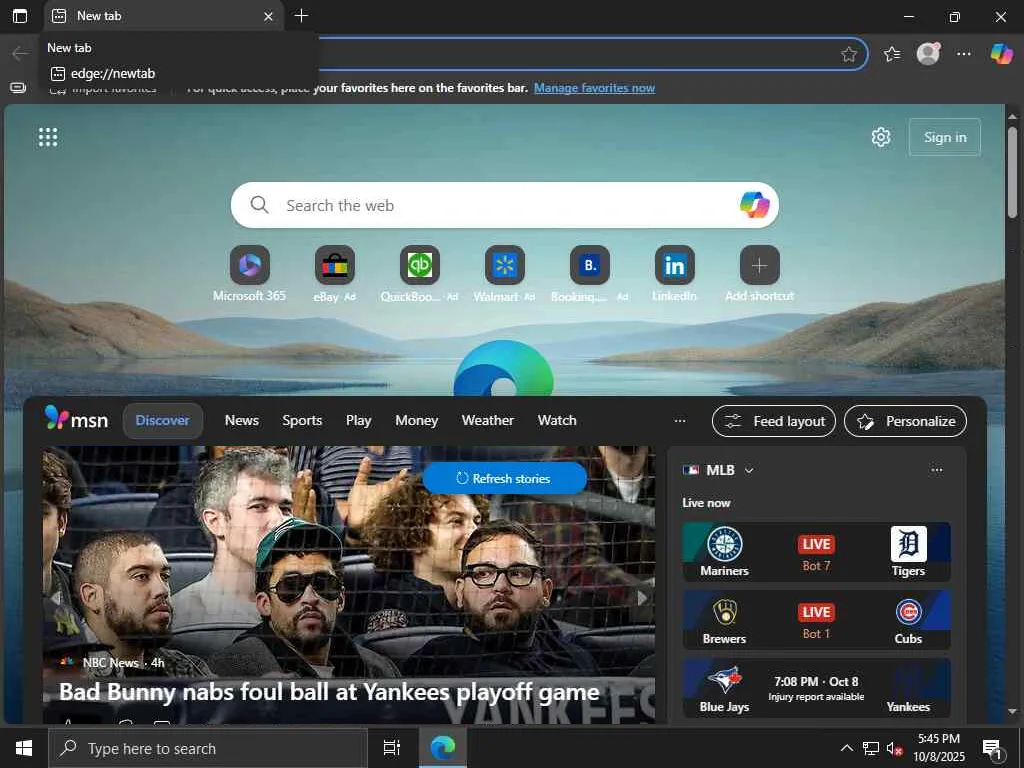Click taskbar Type here to search box

pyautogui.click(x=208, y=748)
